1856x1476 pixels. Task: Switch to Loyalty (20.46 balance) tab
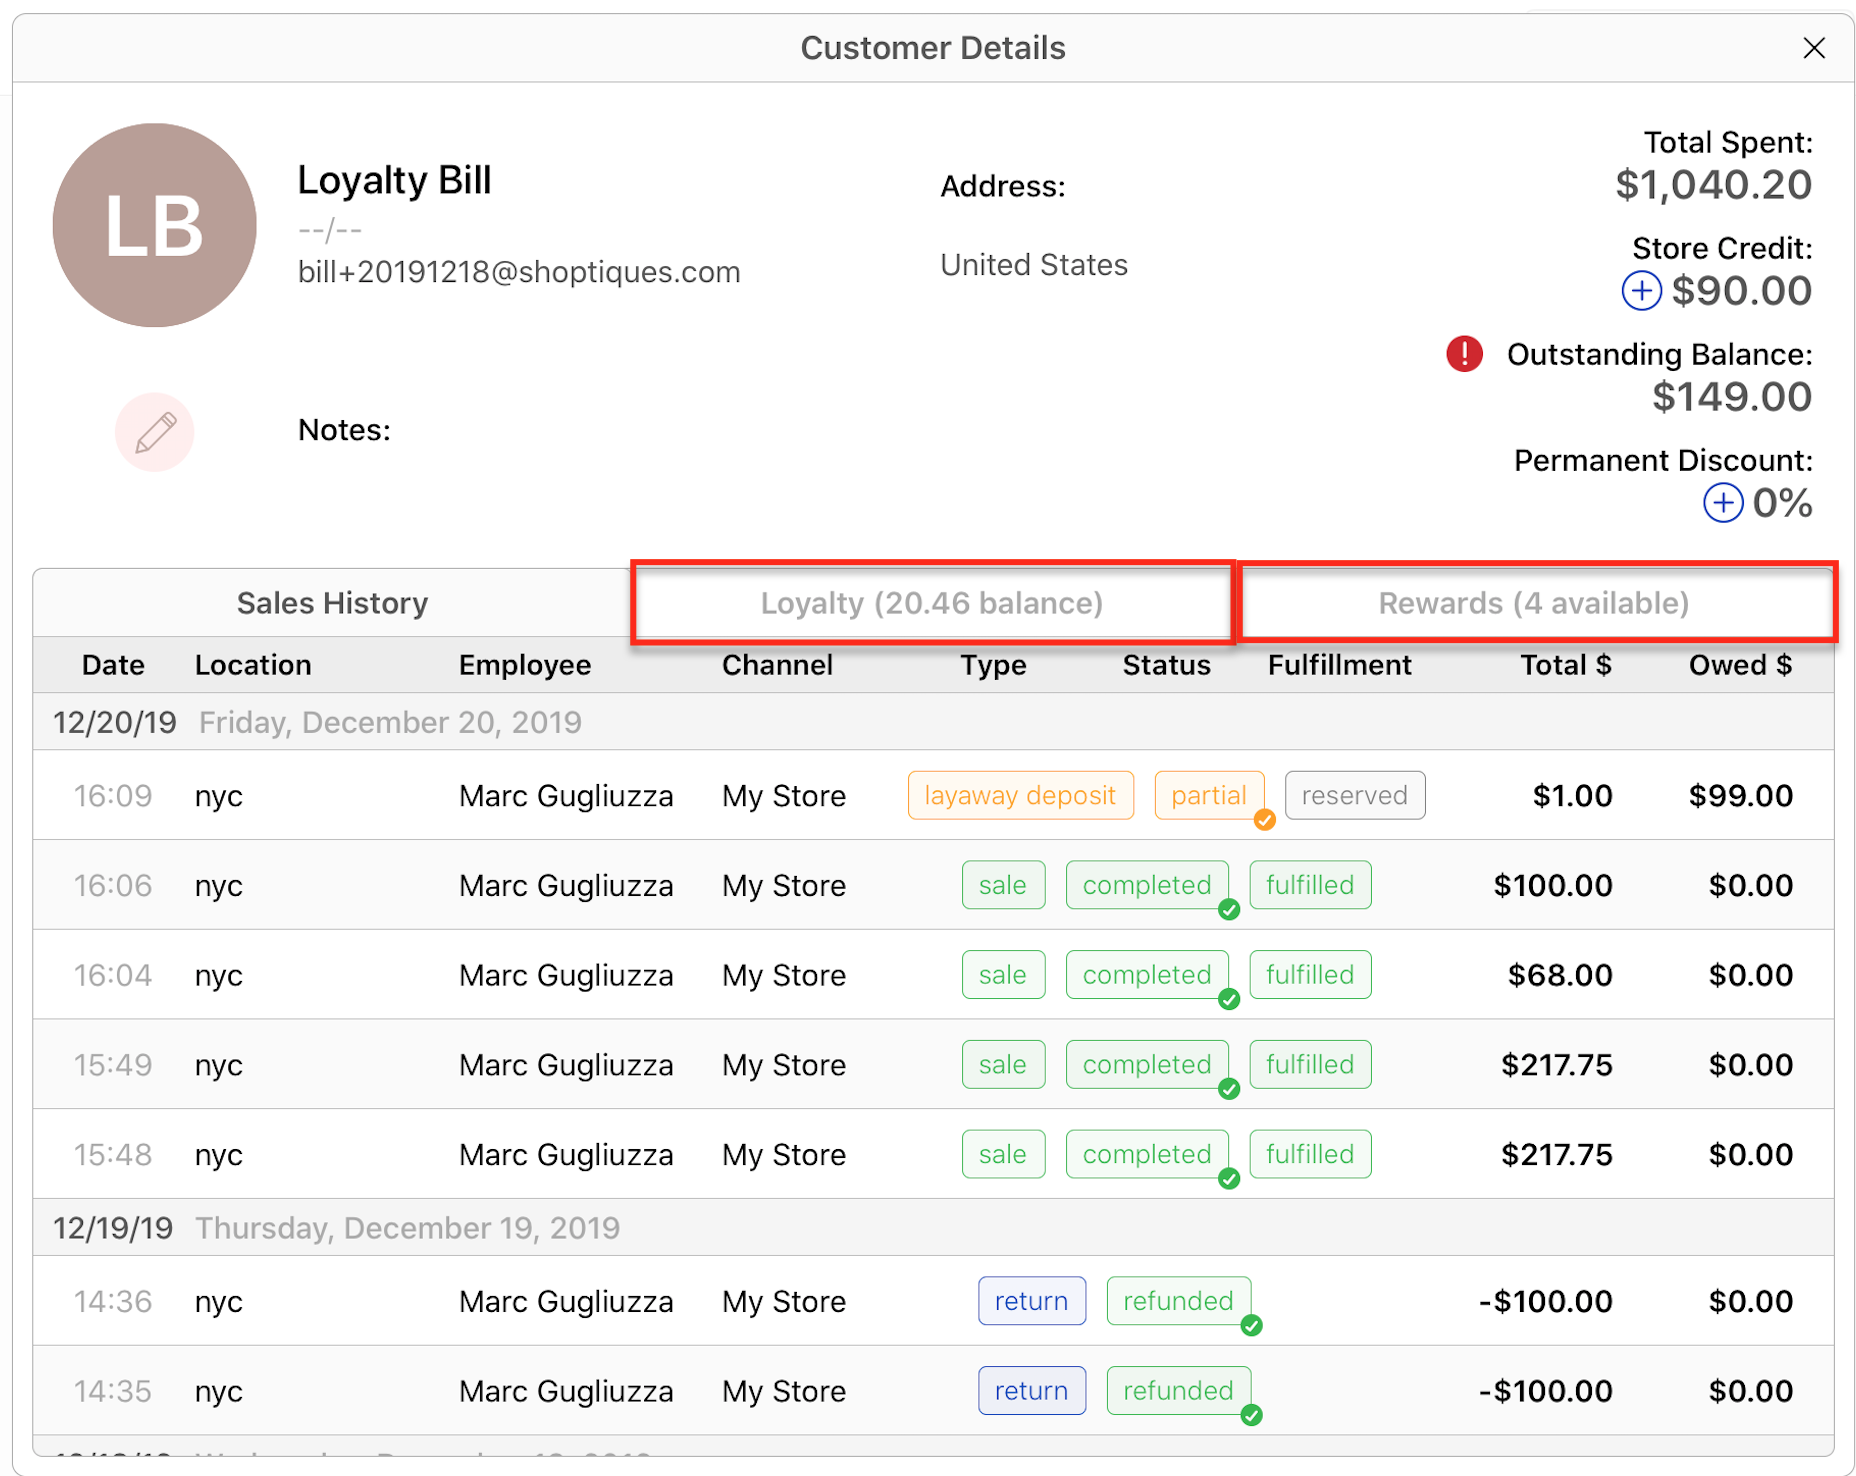932,603
